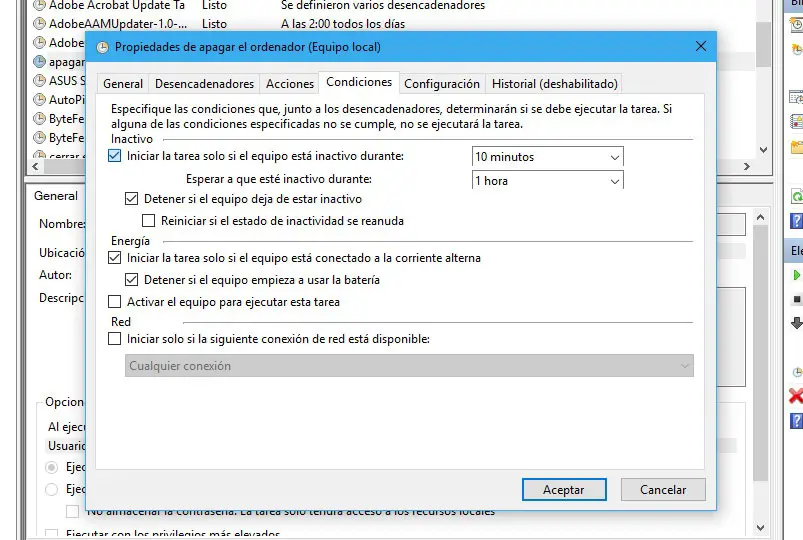The height and width of the screenshot is (540, 803).
Task: Toggle the 'conectado a la corriente alterna' checkbox
Action: (x=115, y=258)
